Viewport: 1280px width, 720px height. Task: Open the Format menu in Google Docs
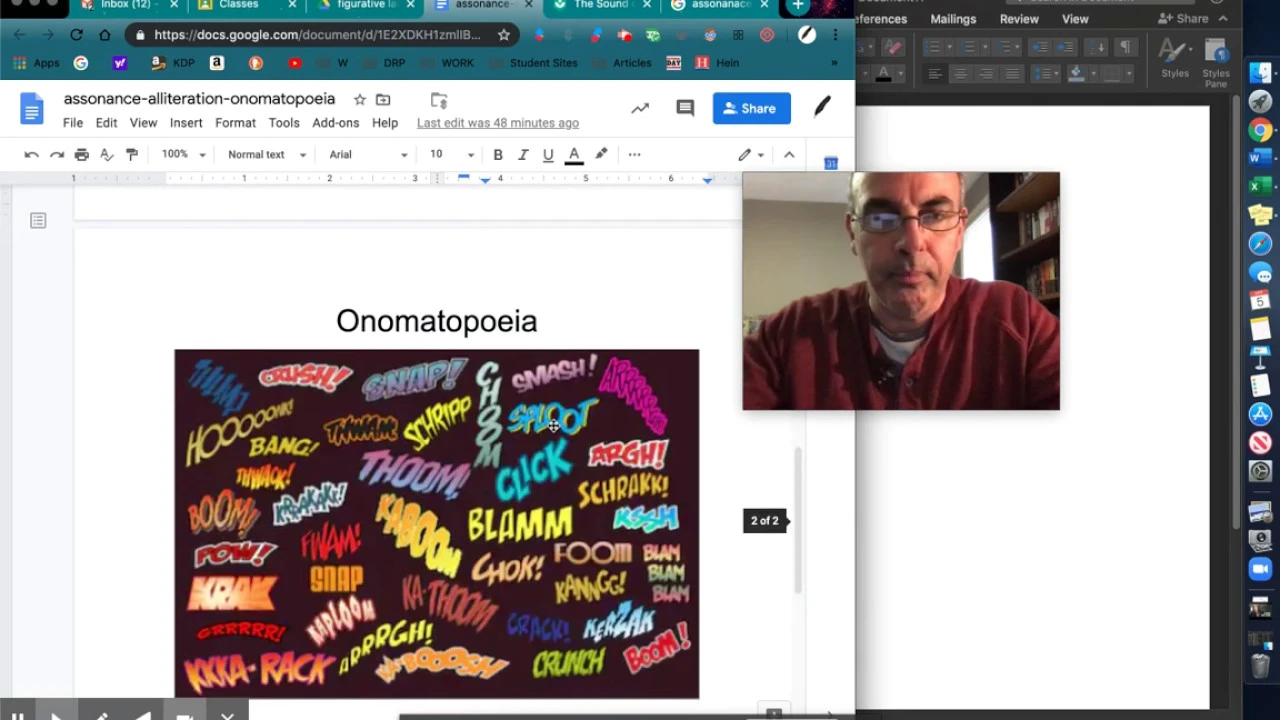click(x=235, y=123)
